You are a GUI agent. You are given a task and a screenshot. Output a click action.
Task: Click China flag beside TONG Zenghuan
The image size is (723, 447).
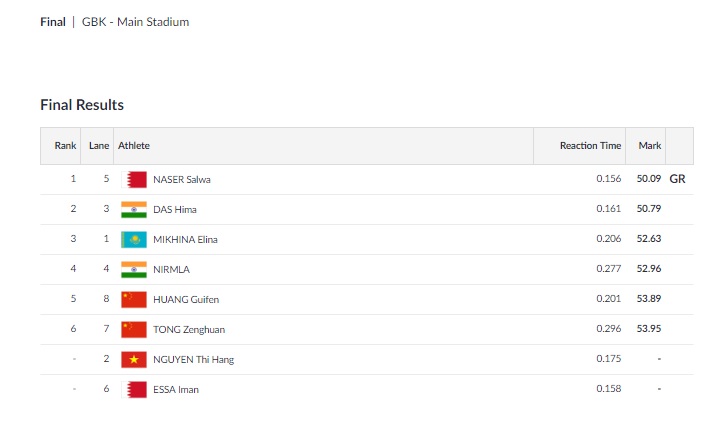pos(134,329)
